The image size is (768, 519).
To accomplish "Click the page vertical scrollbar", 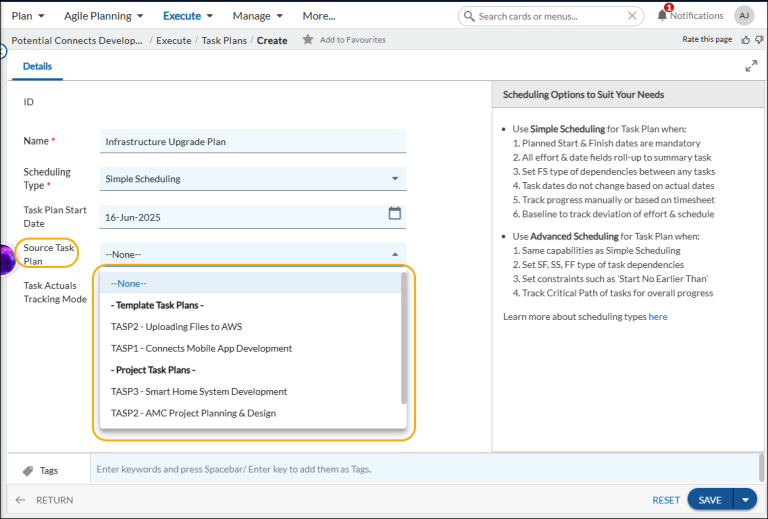I will coord(761,468).
